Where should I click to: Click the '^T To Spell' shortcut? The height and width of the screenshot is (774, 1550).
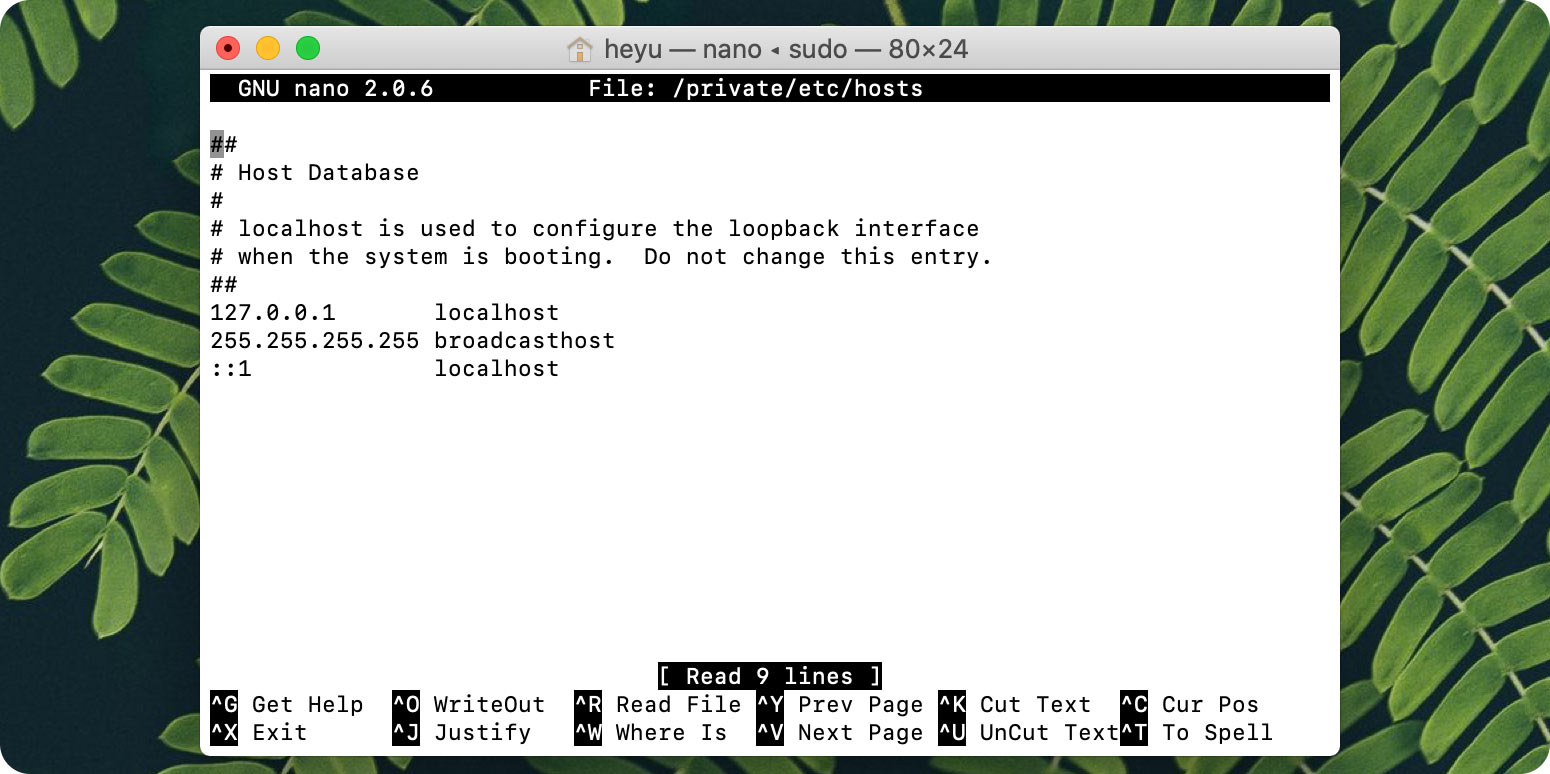click(1197, 732)
